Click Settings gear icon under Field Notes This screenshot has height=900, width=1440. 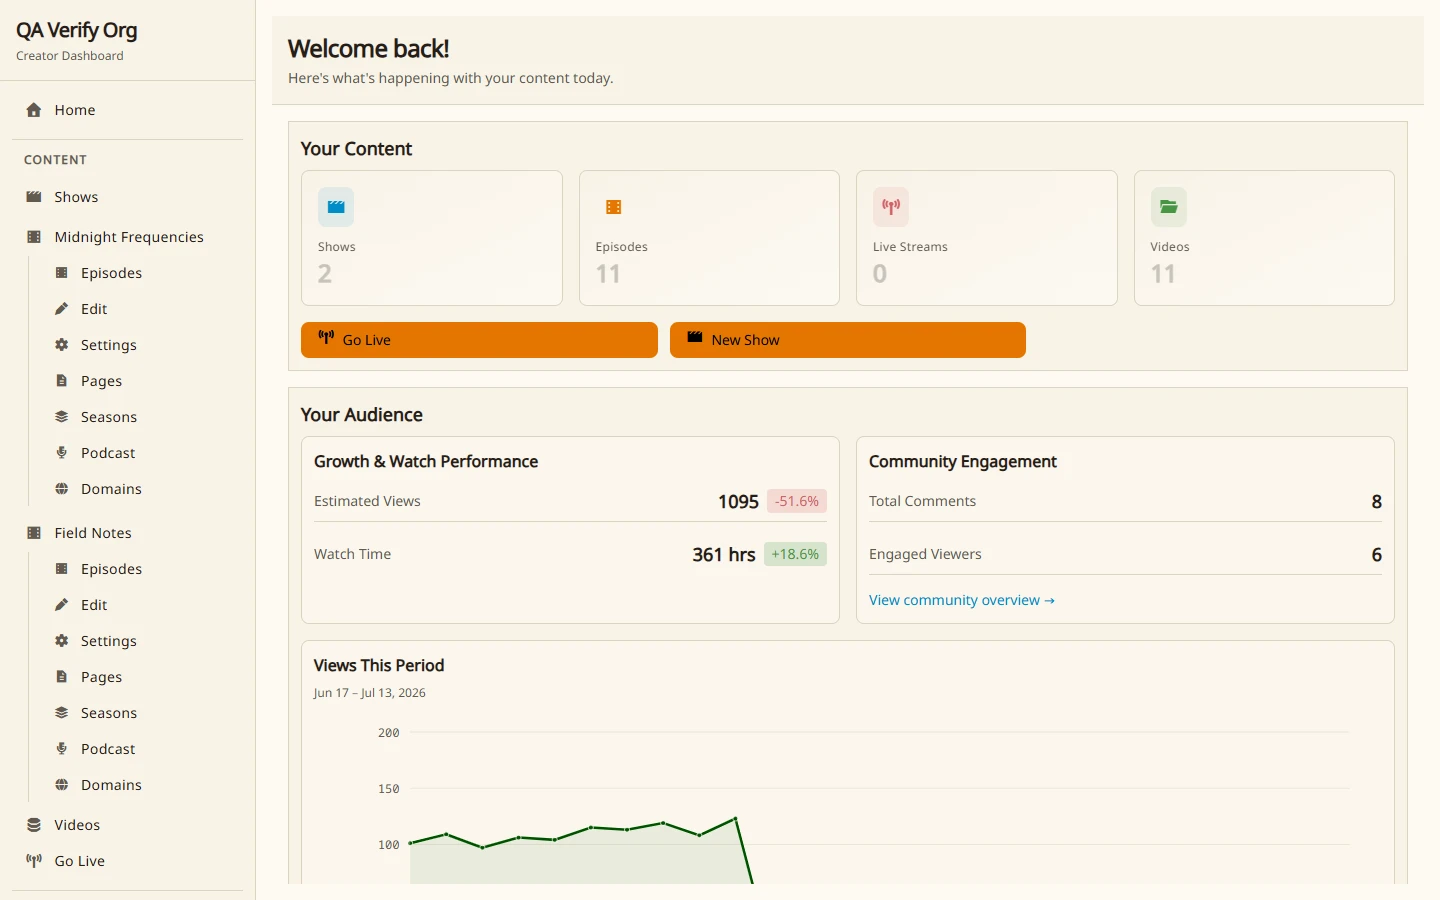[x=62, y=641]
